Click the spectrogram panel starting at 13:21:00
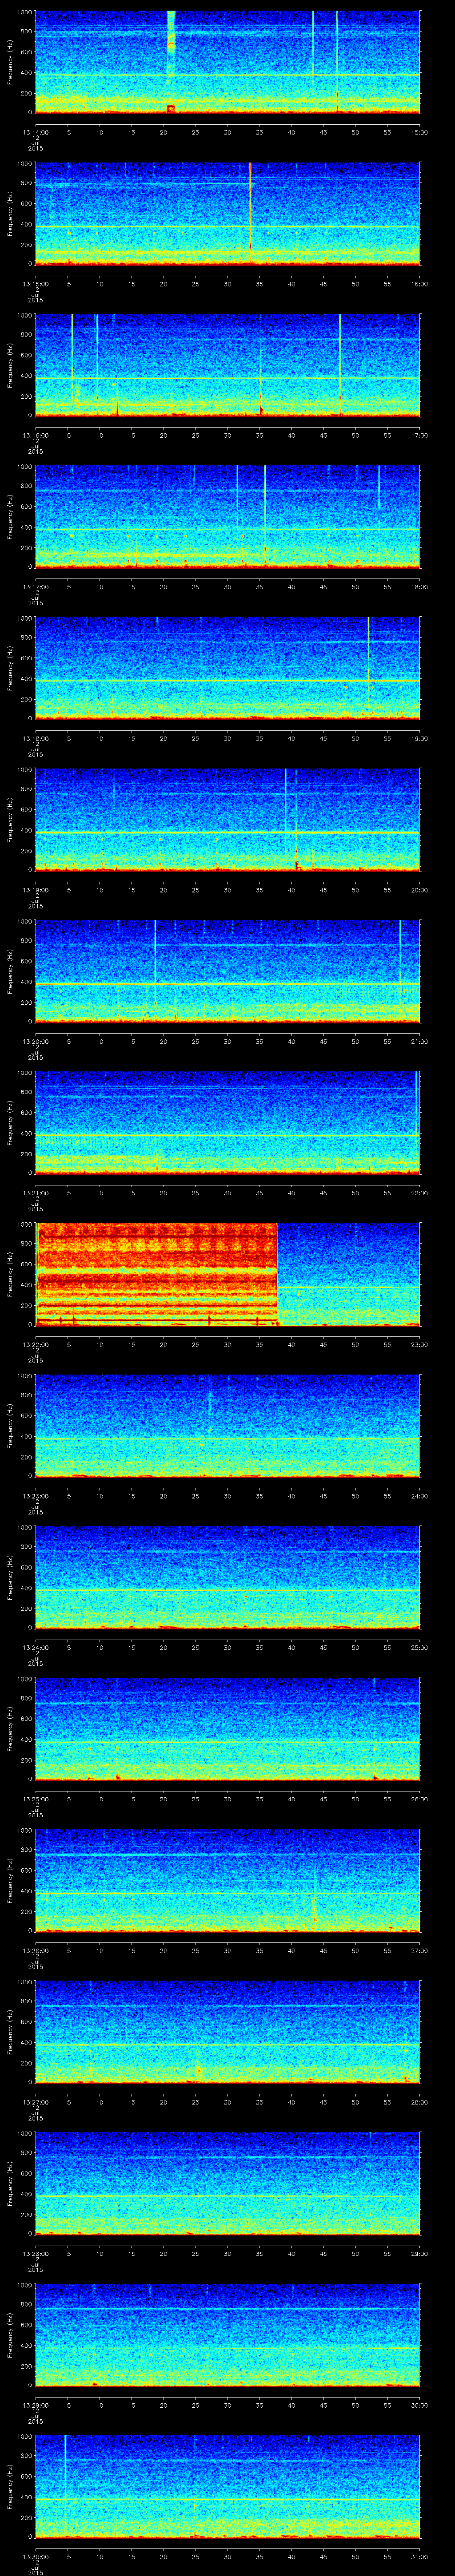The width and height of the screenshot is (455, 2576). [228, 1122]
